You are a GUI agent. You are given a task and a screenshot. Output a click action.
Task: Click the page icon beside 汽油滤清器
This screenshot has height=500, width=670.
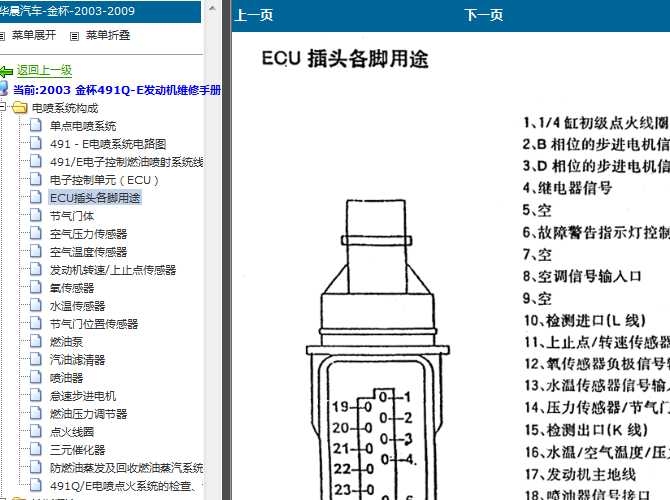coord(36,359)
